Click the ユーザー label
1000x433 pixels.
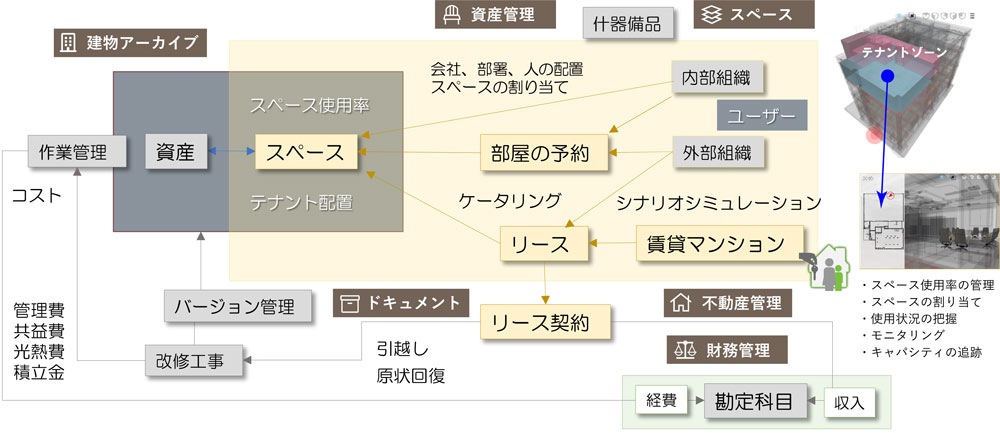(x=762, y=115)
